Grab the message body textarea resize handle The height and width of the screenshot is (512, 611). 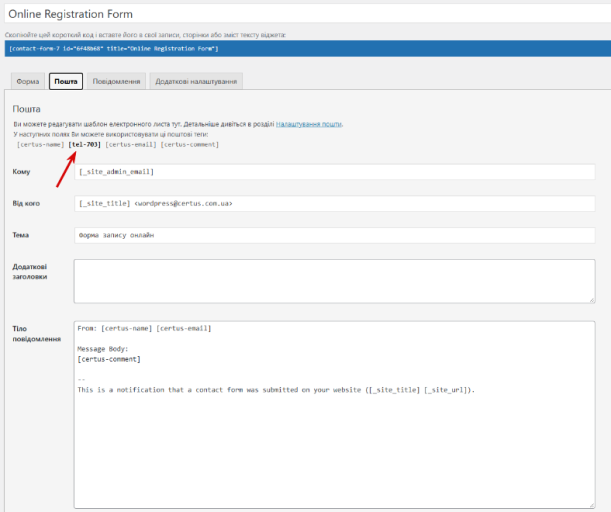click(x=592, y=505)
